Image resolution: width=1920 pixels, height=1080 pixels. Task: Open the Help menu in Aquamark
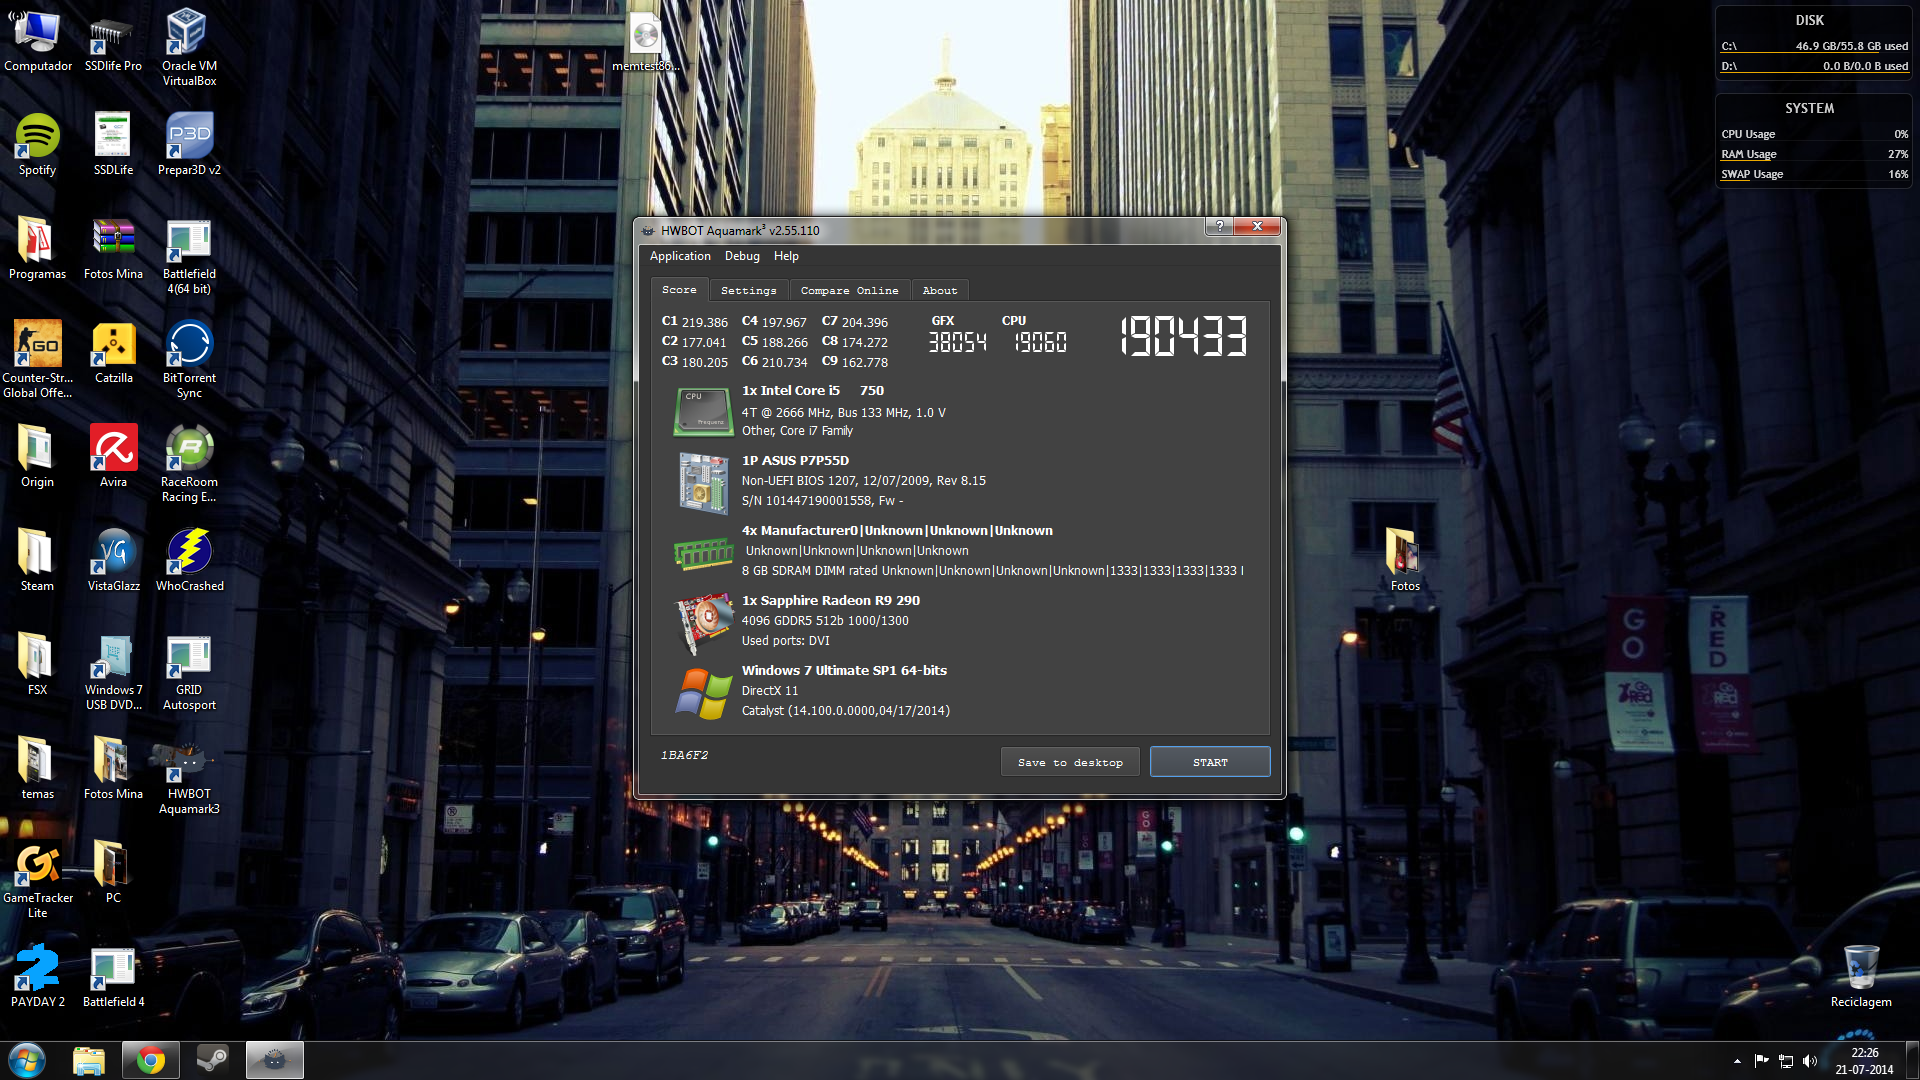[x=786, y=256]
